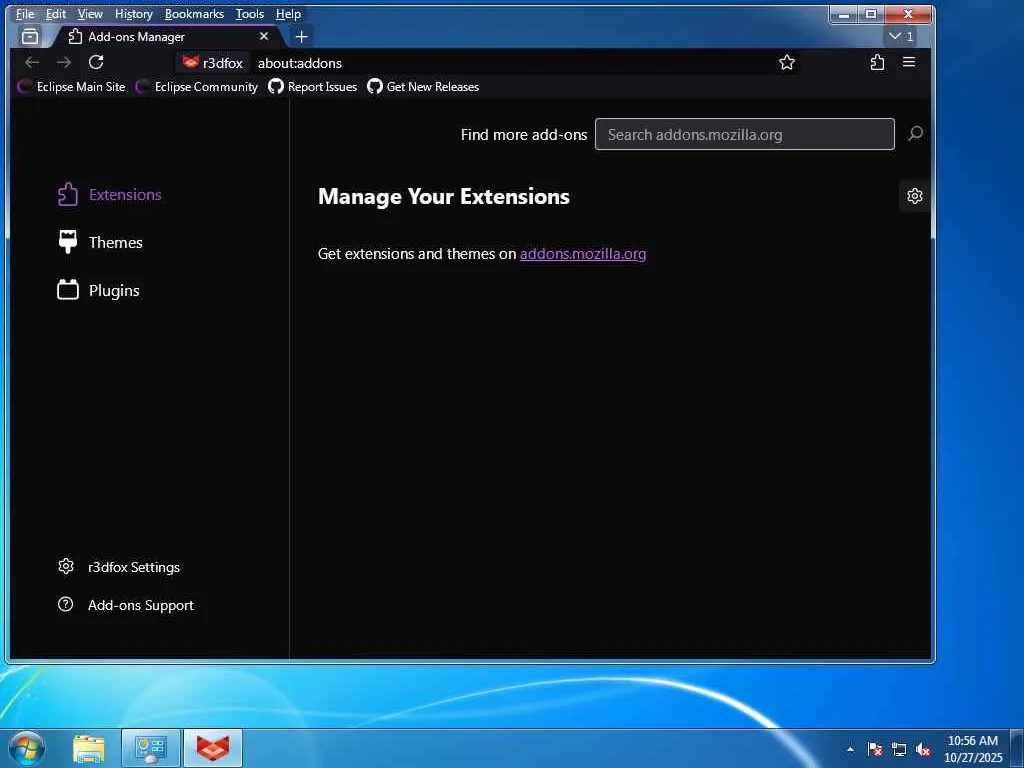Open the Action Center flag icon
This screenshot has height=768, width=1024.
click(875, 749)
